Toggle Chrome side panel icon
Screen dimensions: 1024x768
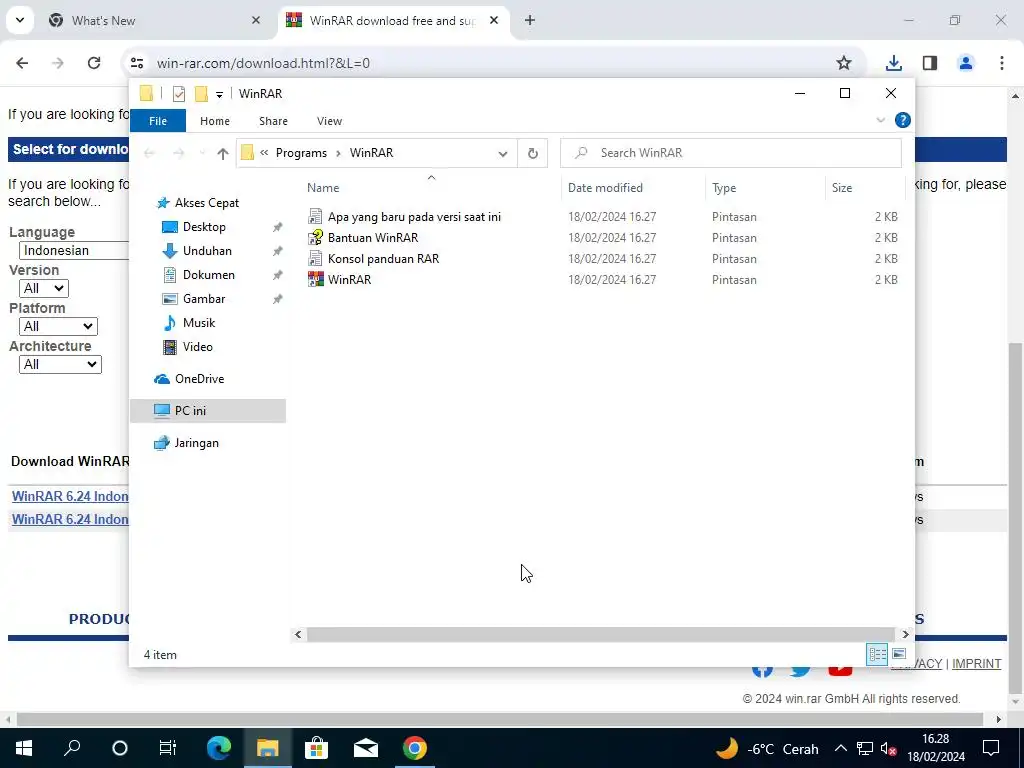[x=930, y=63]
